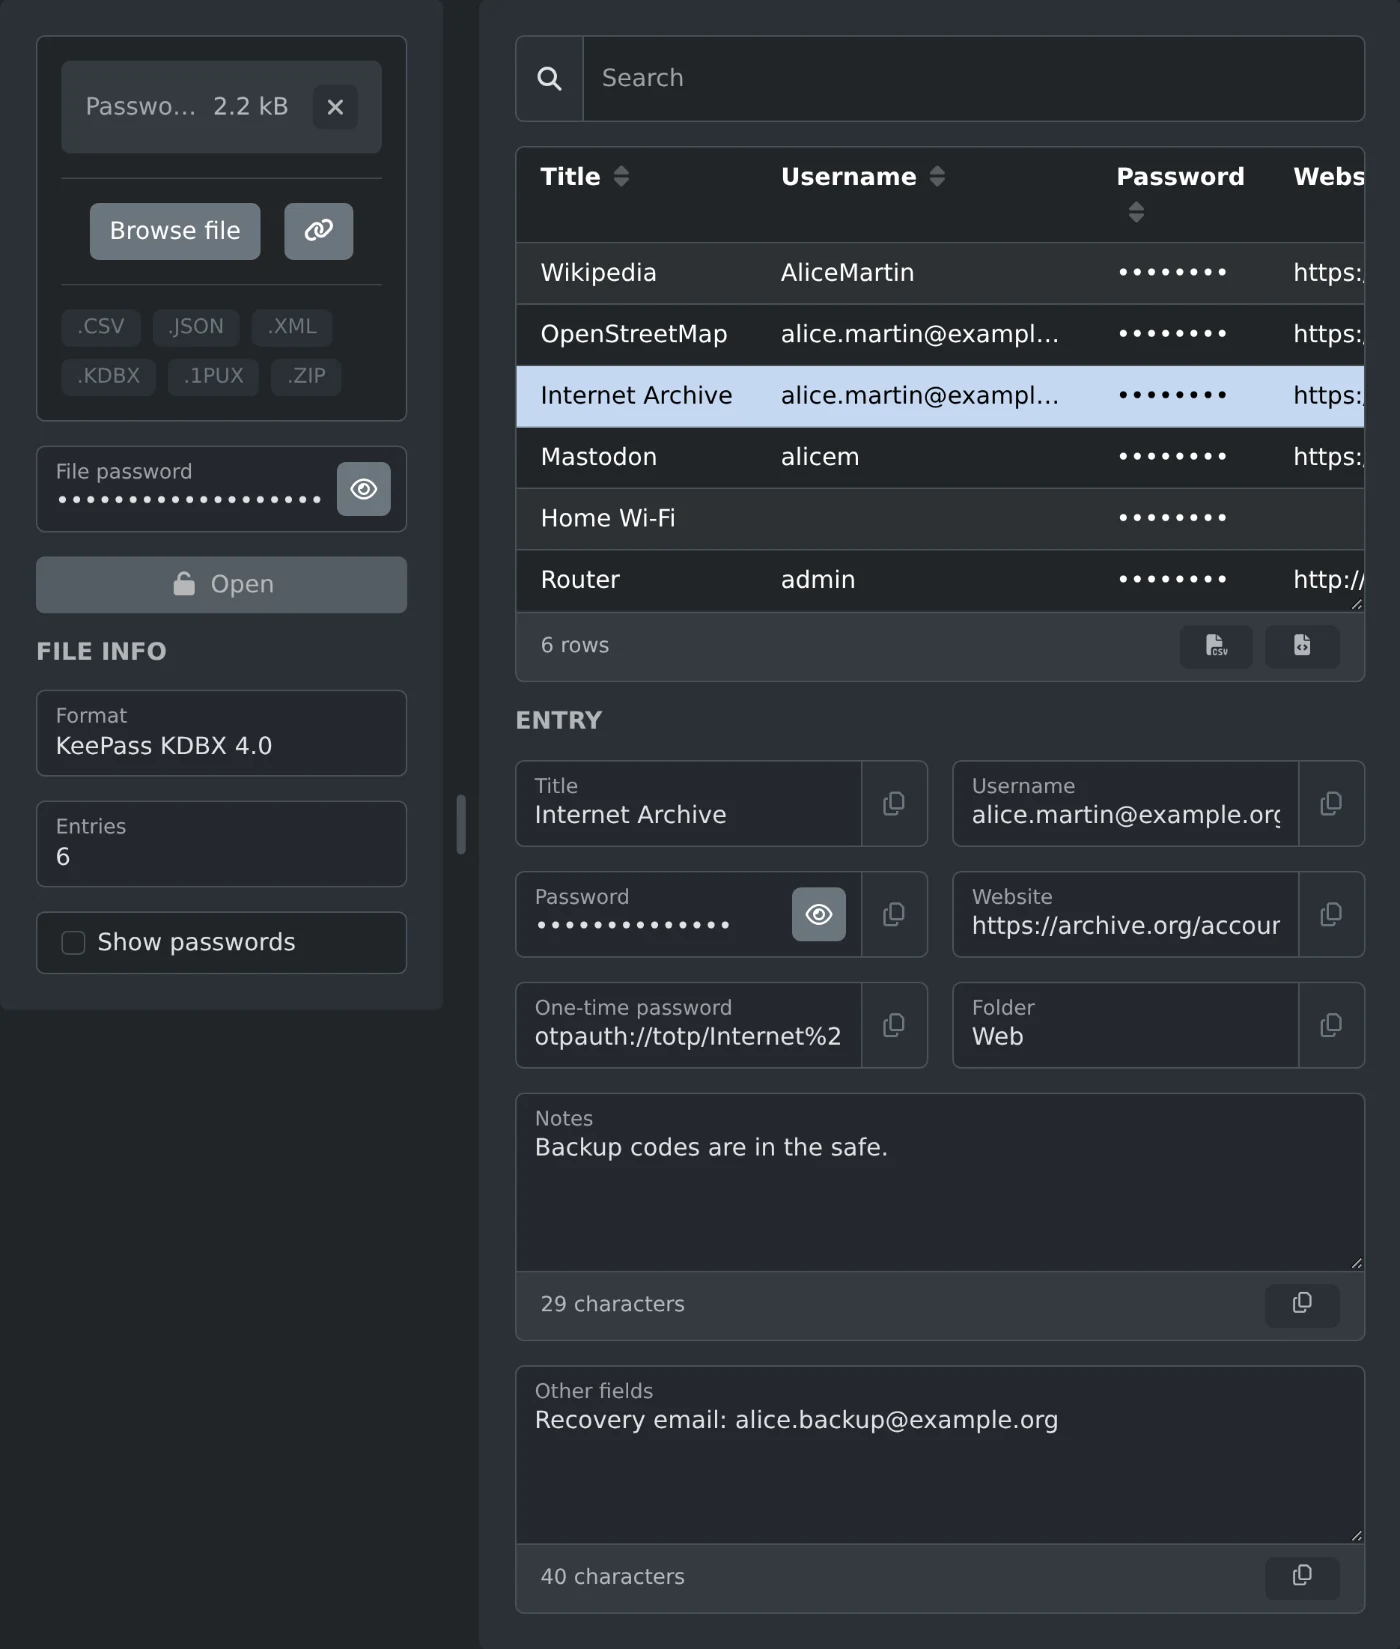
Task: Click the Open button
Action: coord(222,585)
